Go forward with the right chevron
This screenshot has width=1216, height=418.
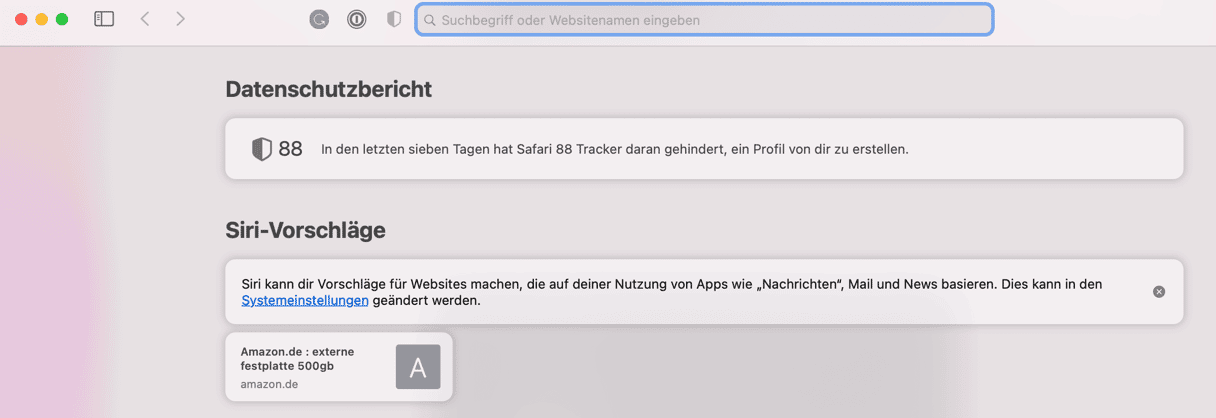pos(180,19)
